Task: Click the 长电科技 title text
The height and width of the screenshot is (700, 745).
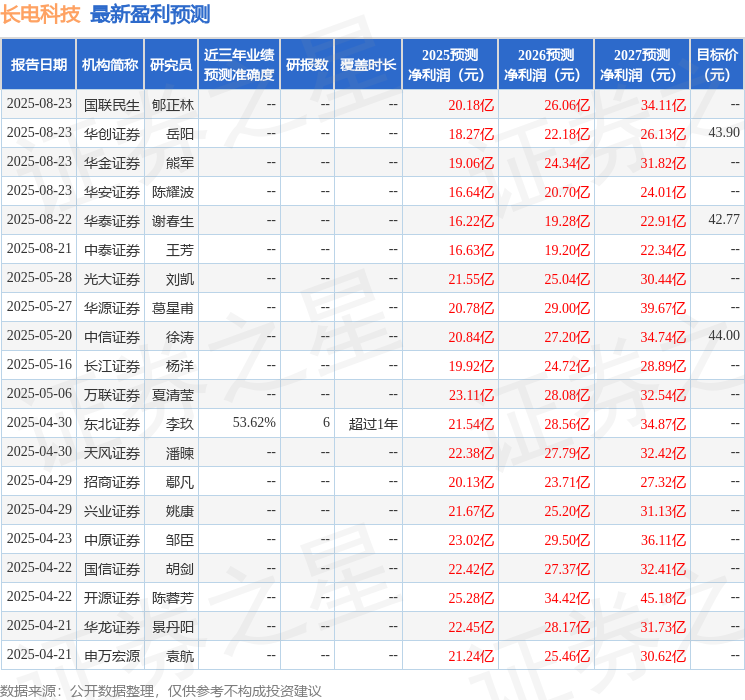Action: (x=40, y=14)
